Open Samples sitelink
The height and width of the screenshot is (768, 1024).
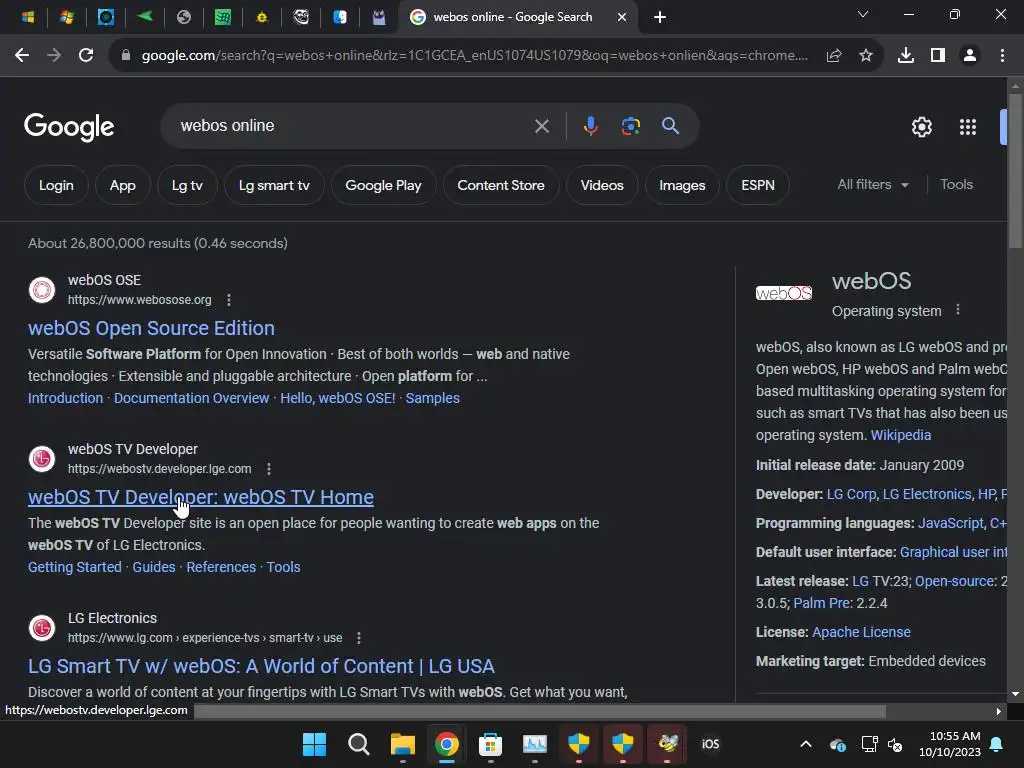point(432,398)
